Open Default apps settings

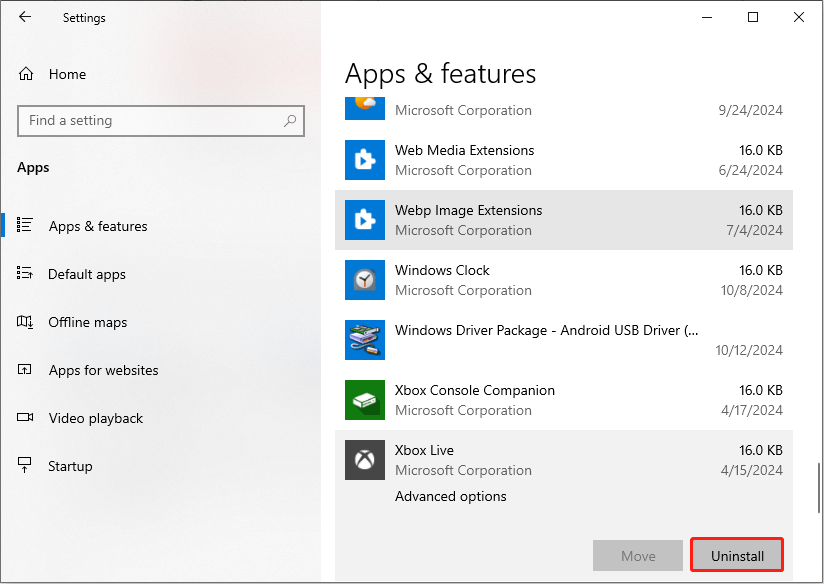coord(87,274)
